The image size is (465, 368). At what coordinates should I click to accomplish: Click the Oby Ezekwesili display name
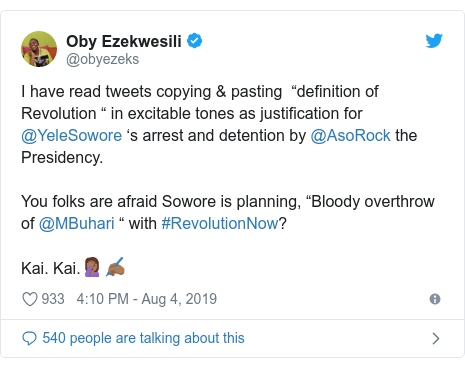pos(124,41)
